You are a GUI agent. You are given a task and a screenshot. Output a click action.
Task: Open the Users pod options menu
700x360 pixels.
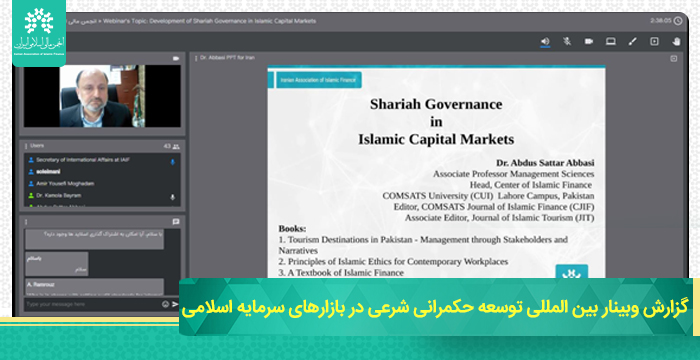[x=26, y=146]
